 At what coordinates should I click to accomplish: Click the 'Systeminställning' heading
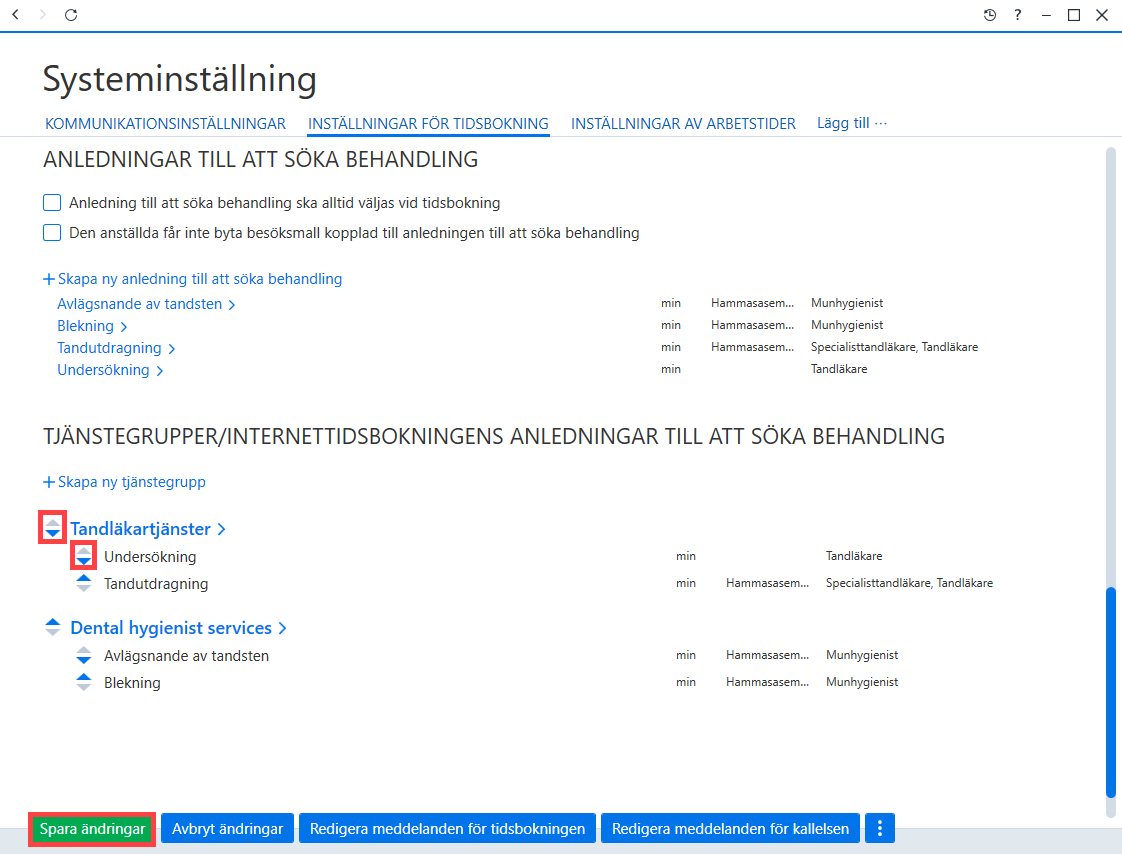(180, 79)
